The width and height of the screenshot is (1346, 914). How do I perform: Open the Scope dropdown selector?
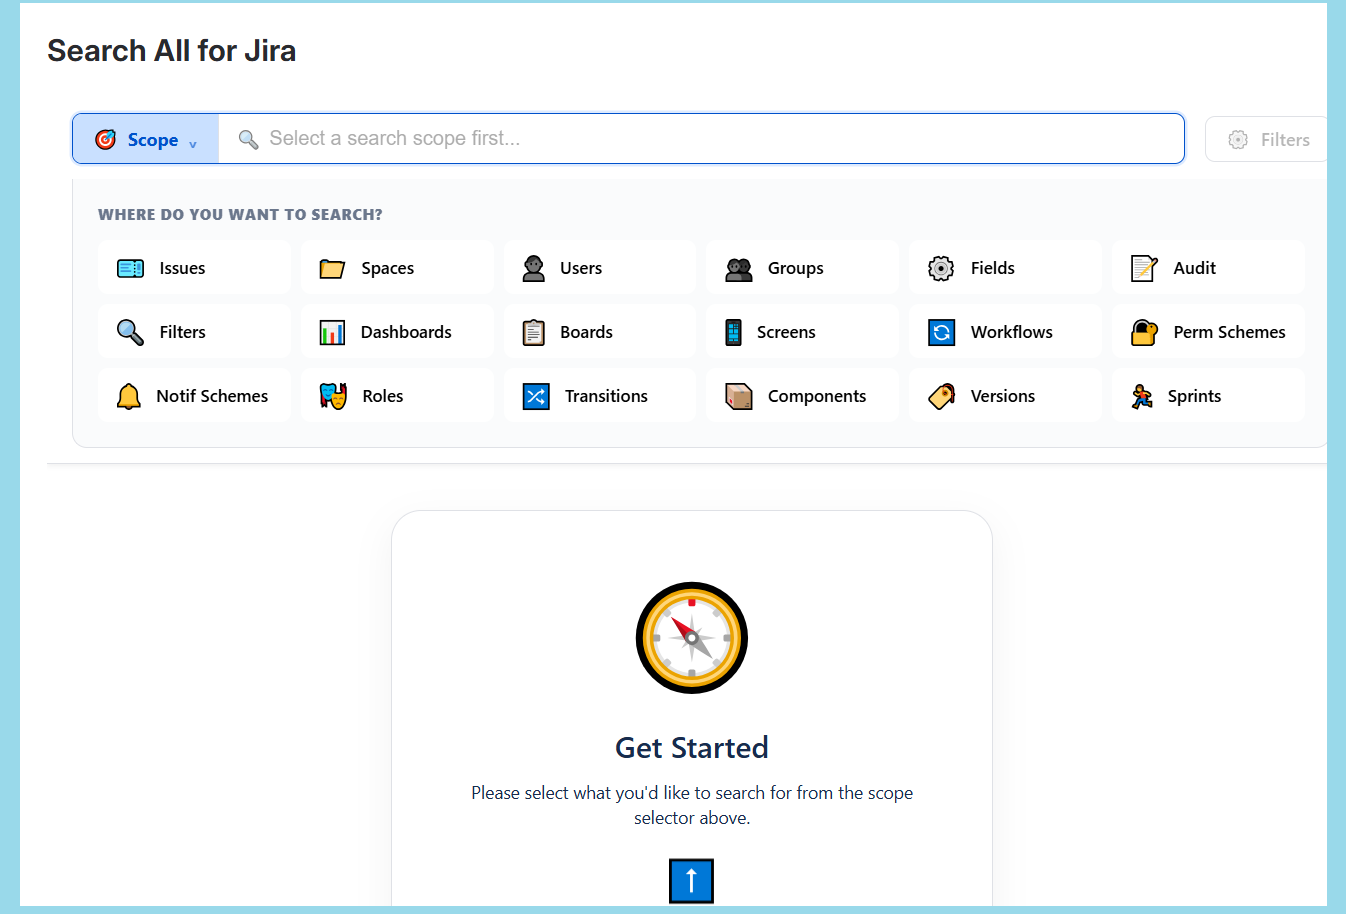[x=146, y=139]
